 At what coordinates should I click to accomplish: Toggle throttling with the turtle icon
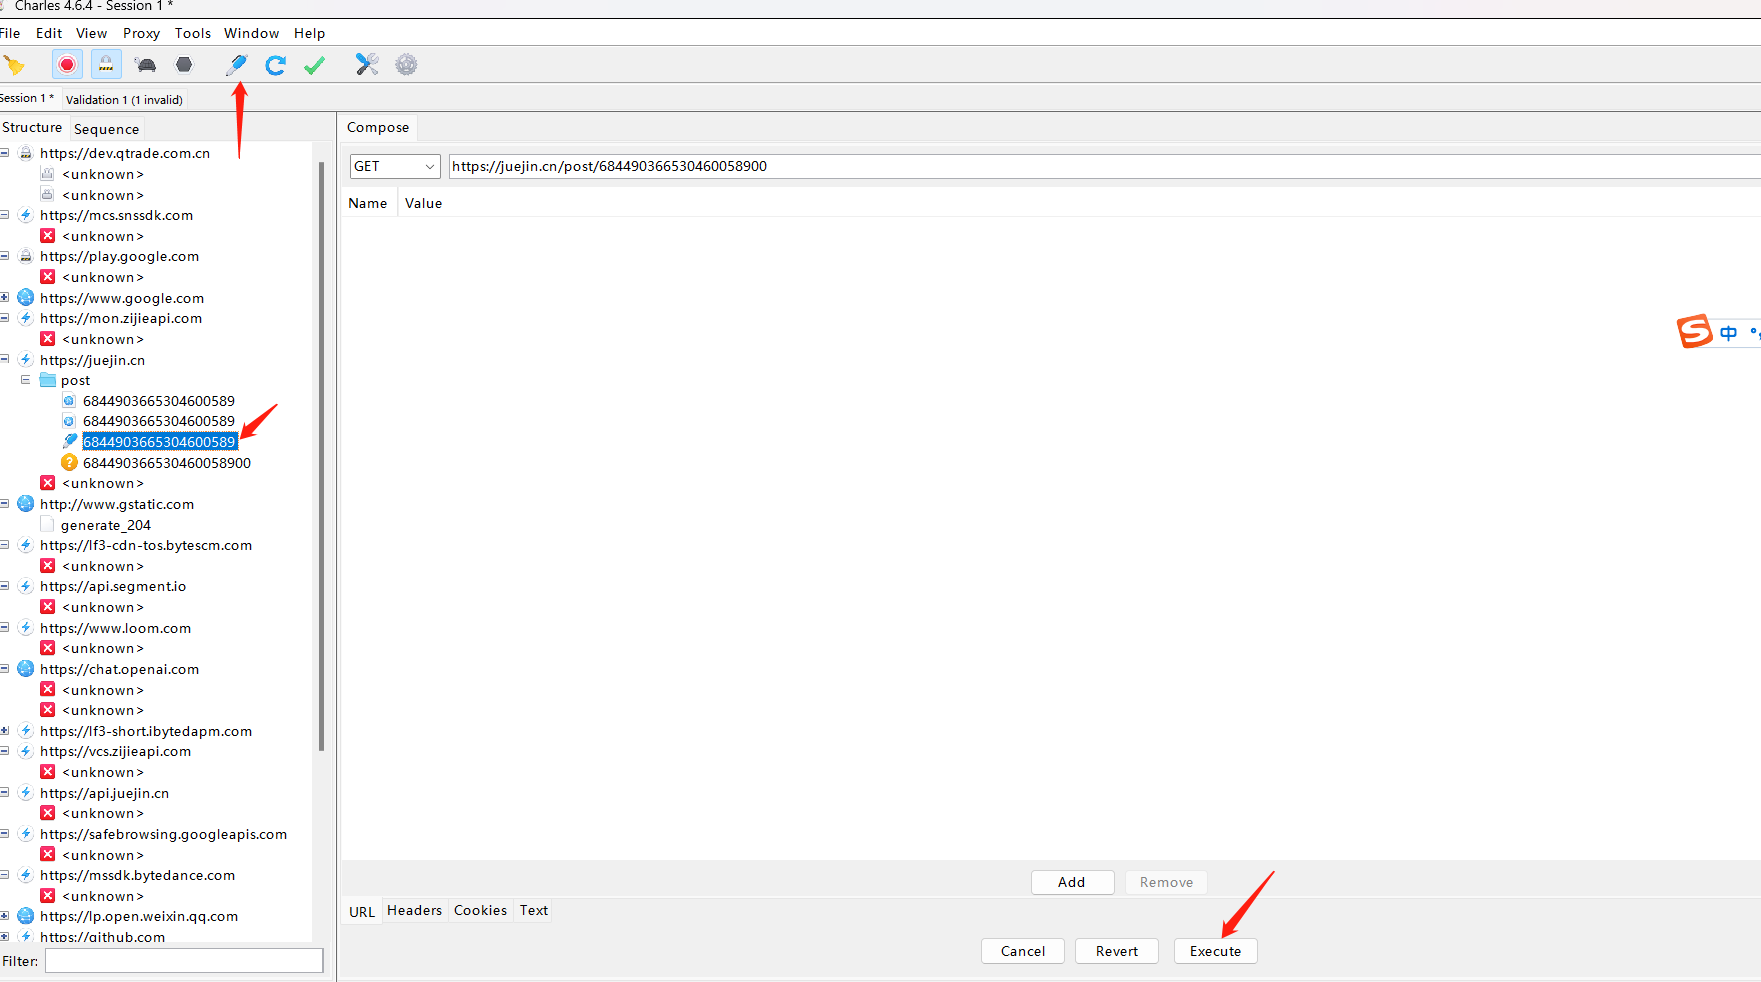pyautogui.click(x=146, y=65)
